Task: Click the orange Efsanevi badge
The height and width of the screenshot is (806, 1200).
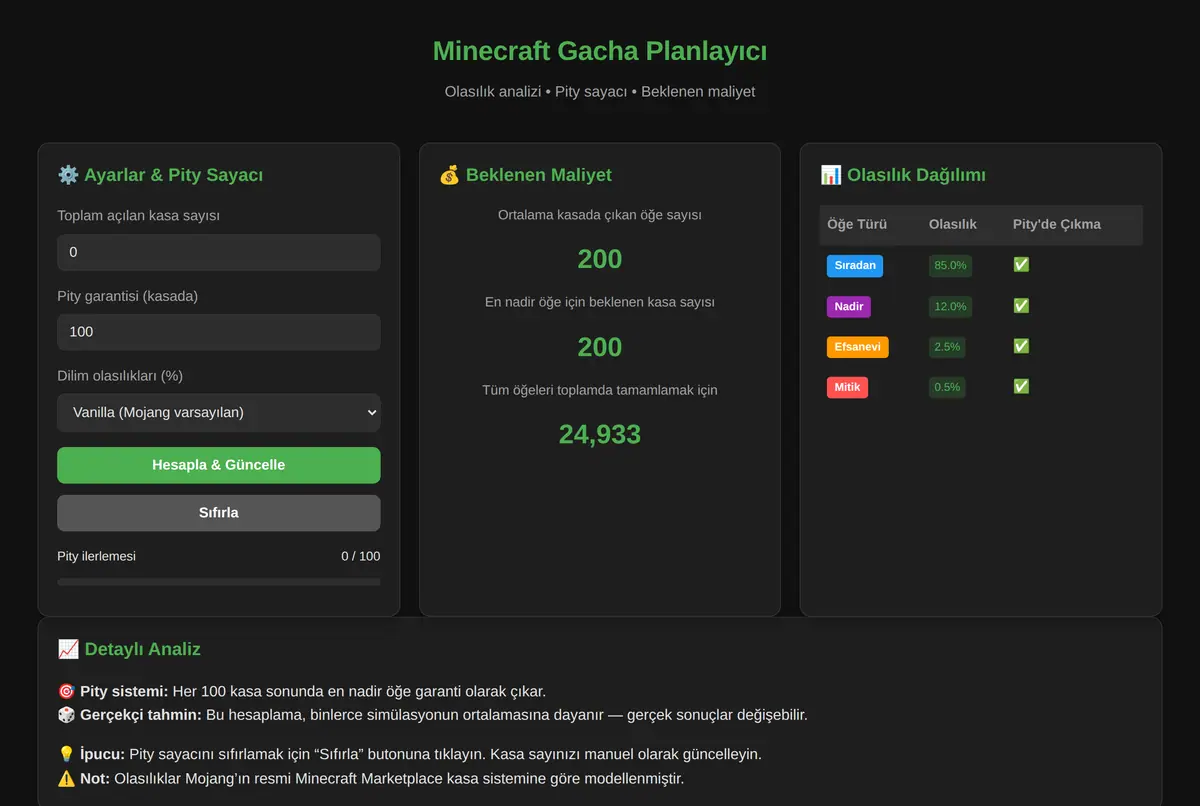Action: [858, 347]
